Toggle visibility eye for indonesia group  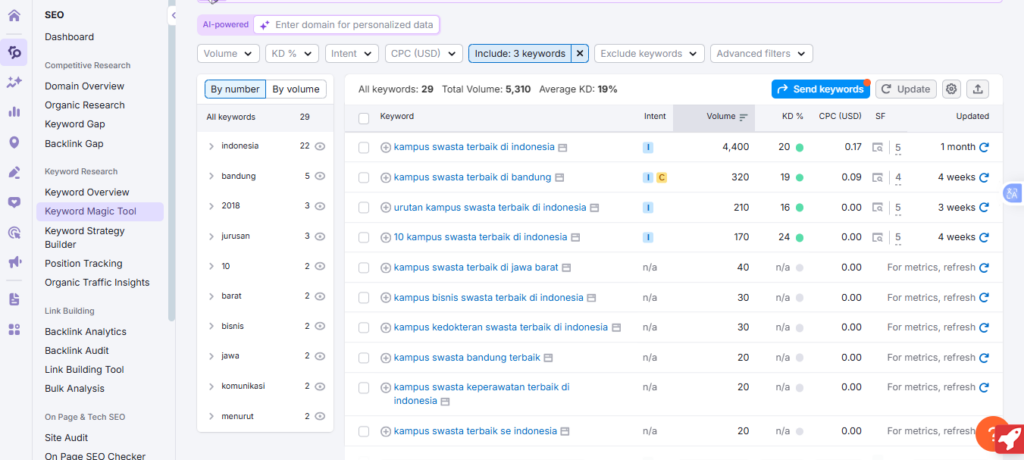pyautogui.click(x=320, y=146)
